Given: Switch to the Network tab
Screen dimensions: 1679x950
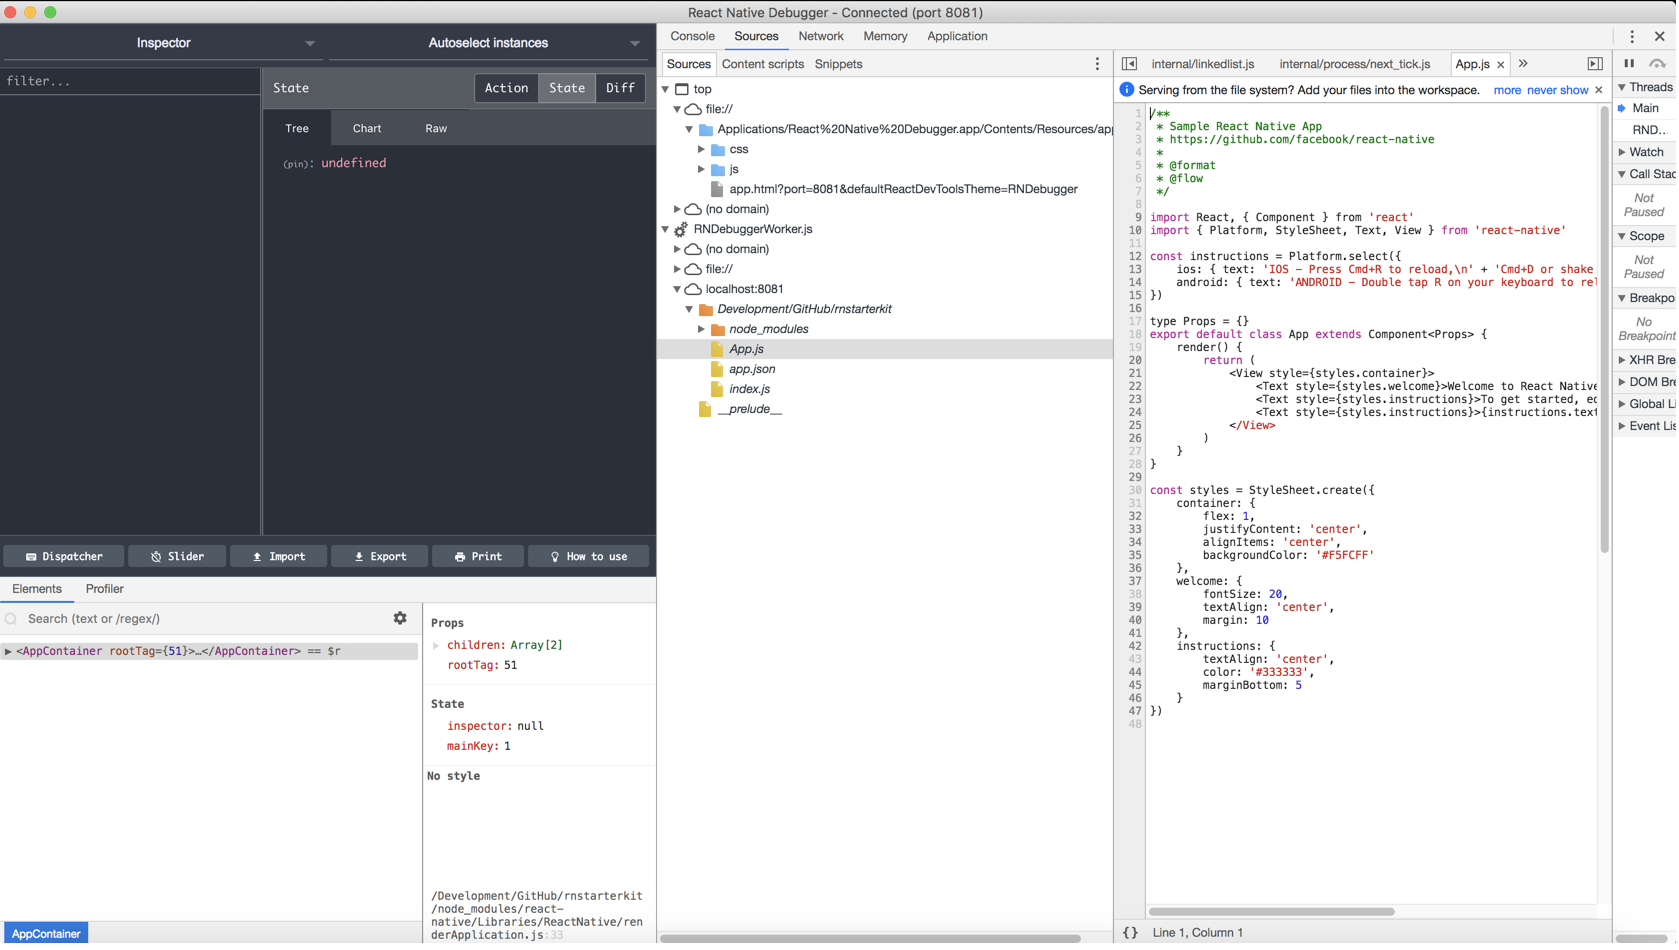Looking at the screenshot, I should click(x=821, y=36).
